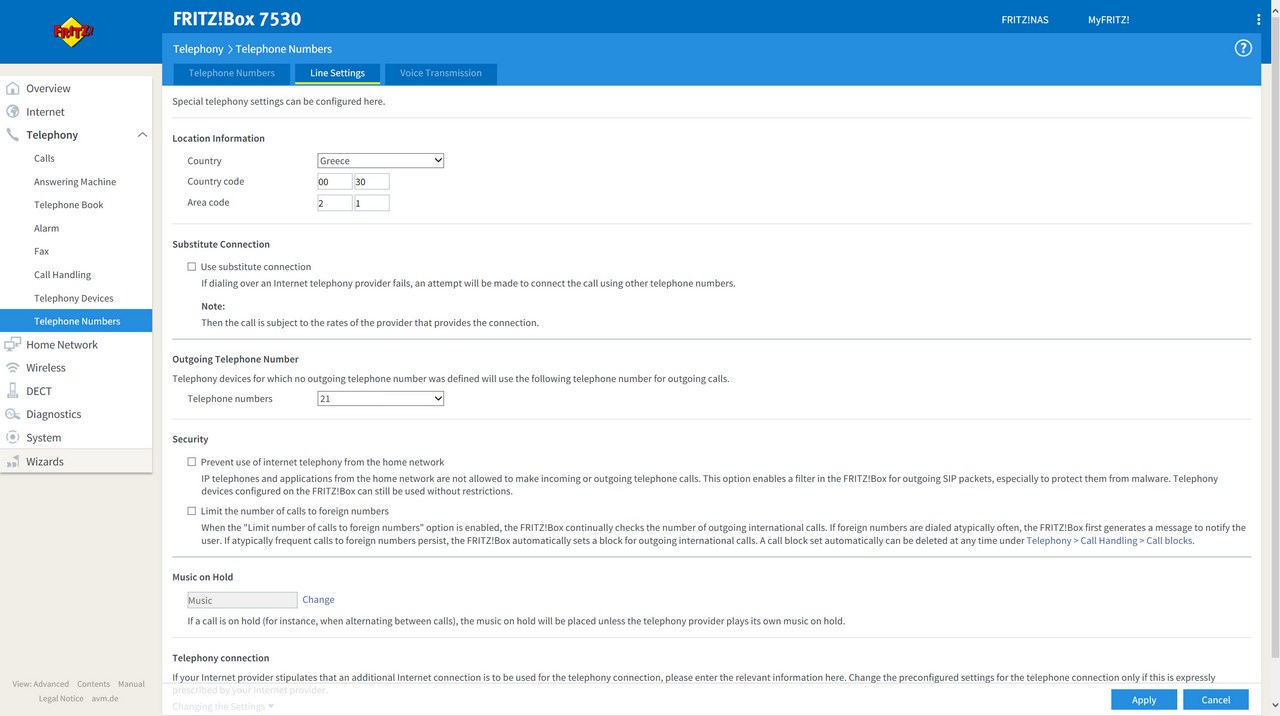Expand Changing the Settings section

[223, 706]
